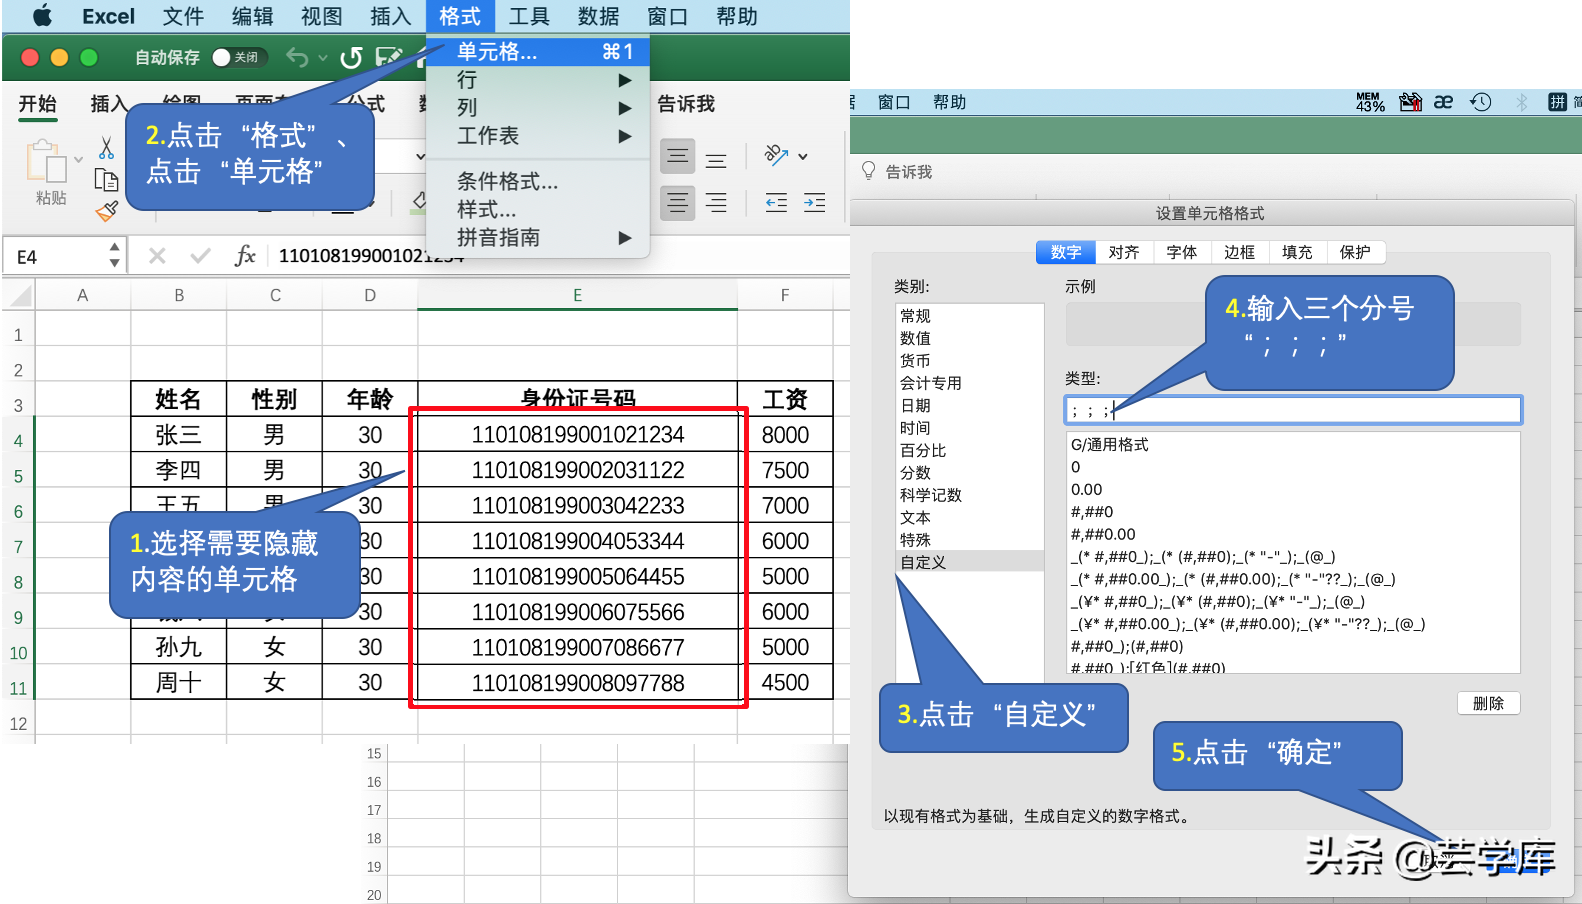Click the MEM 43% status icon
Image resolution: width=1582 pixels, height=904 pixels.
point(1370,102)
